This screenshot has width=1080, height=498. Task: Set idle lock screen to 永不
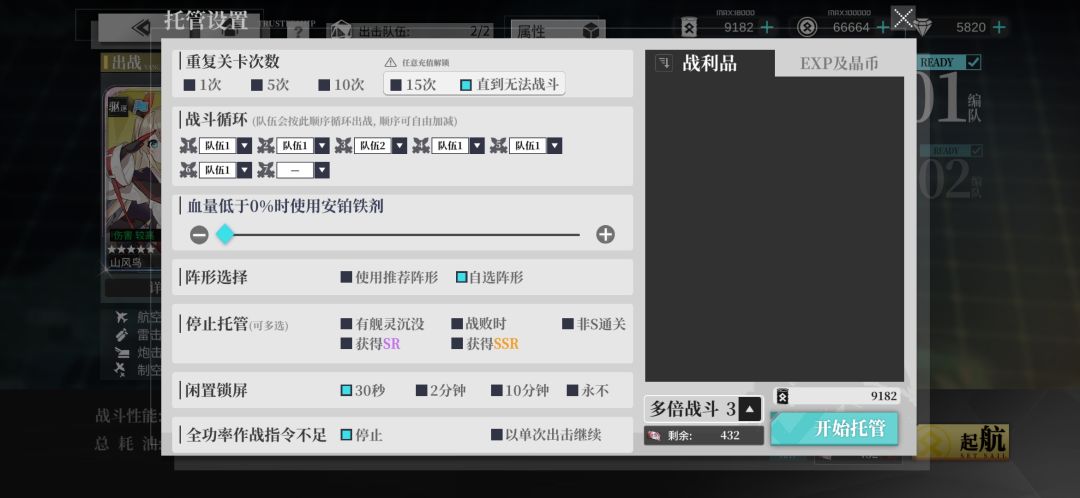coord(588,391)
